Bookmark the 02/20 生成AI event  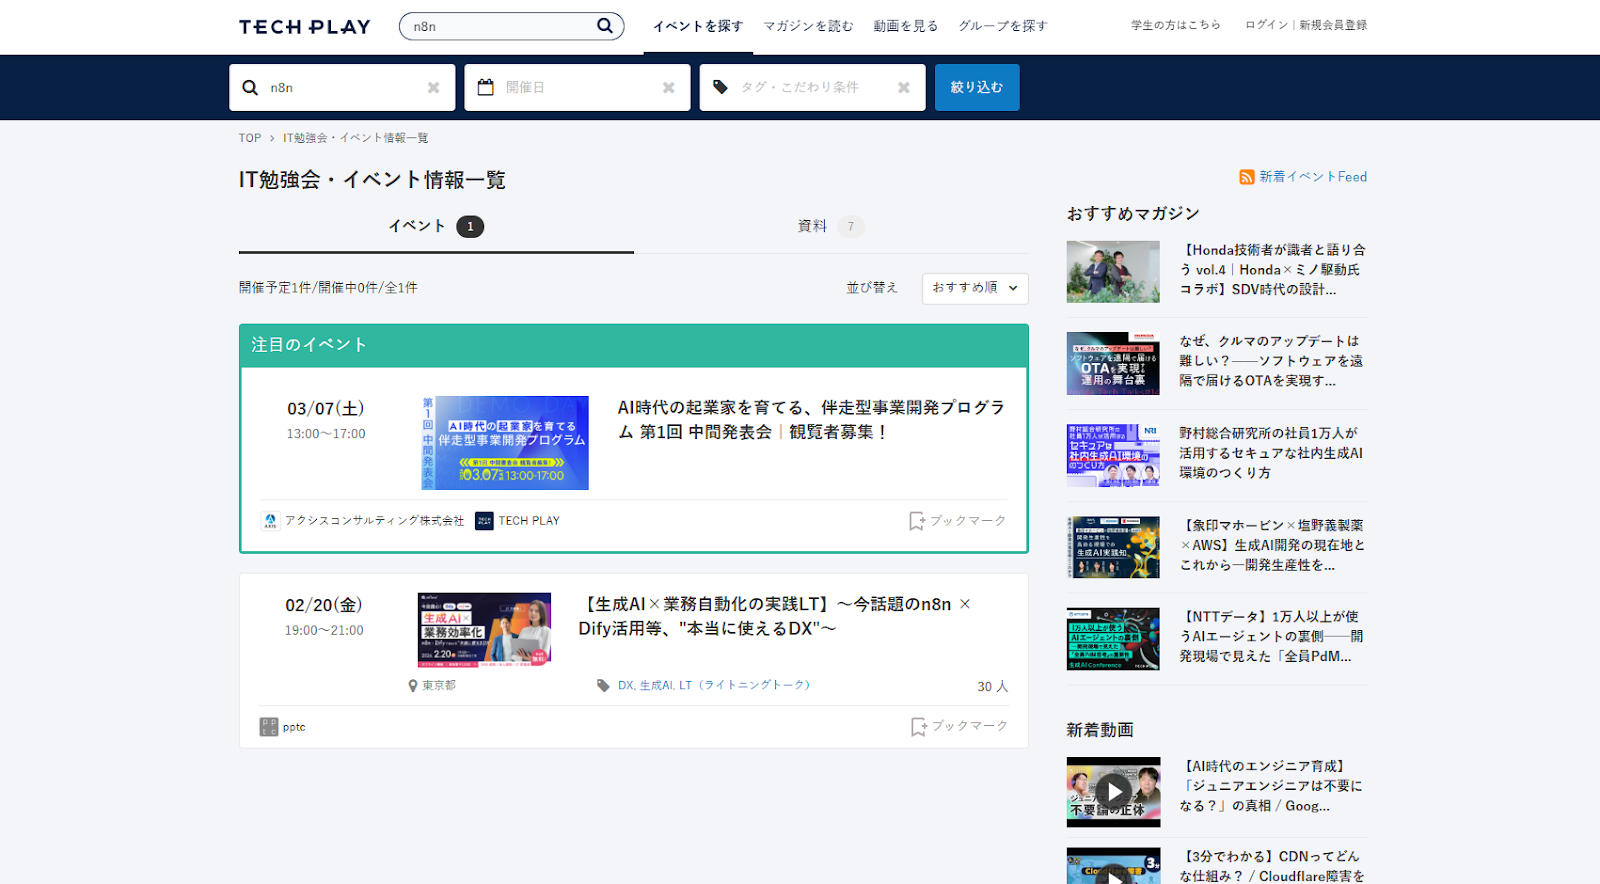(x=959, y=726)
